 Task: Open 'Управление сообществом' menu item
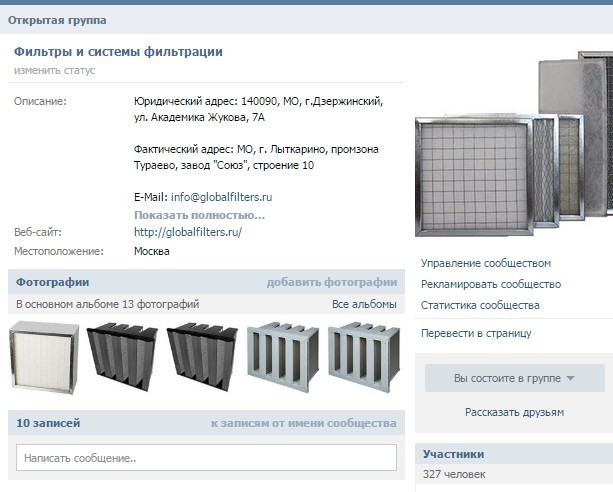coord(486,263)
